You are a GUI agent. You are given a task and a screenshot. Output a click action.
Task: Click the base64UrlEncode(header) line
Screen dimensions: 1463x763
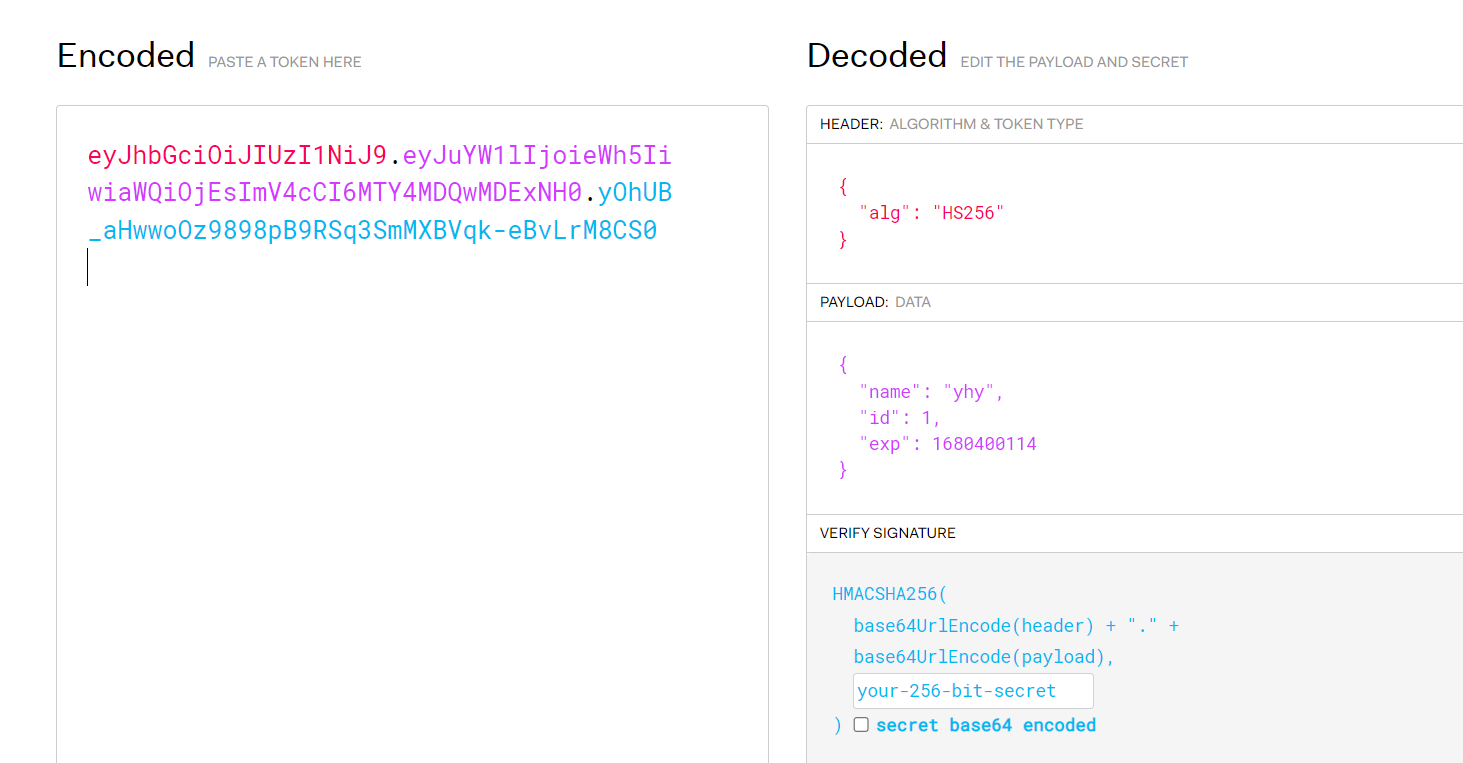point(1016,626)
